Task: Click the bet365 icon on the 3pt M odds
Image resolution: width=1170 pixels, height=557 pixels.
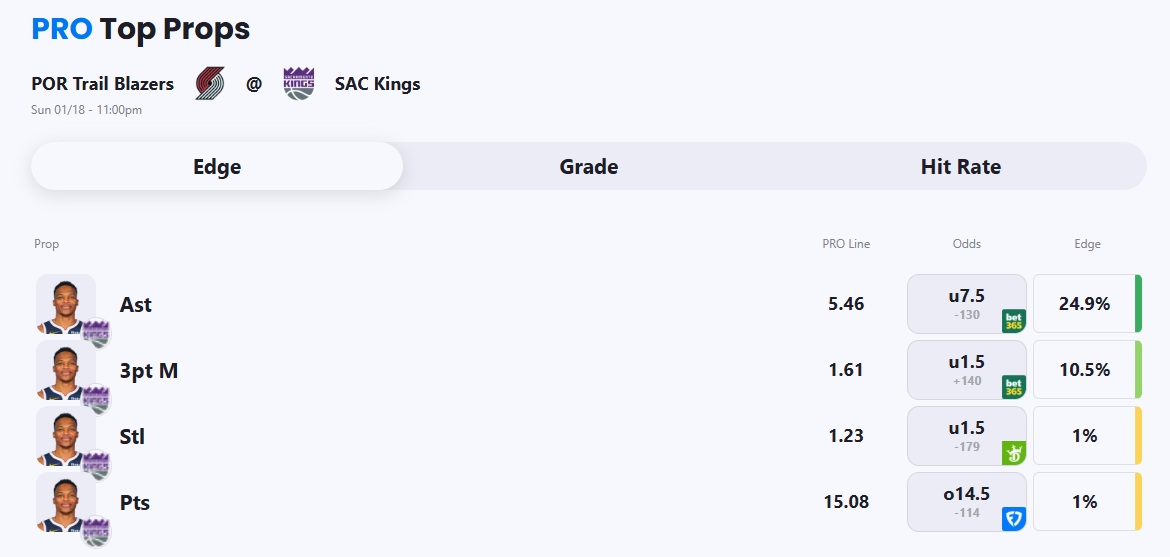Action: click(1014, 387)
